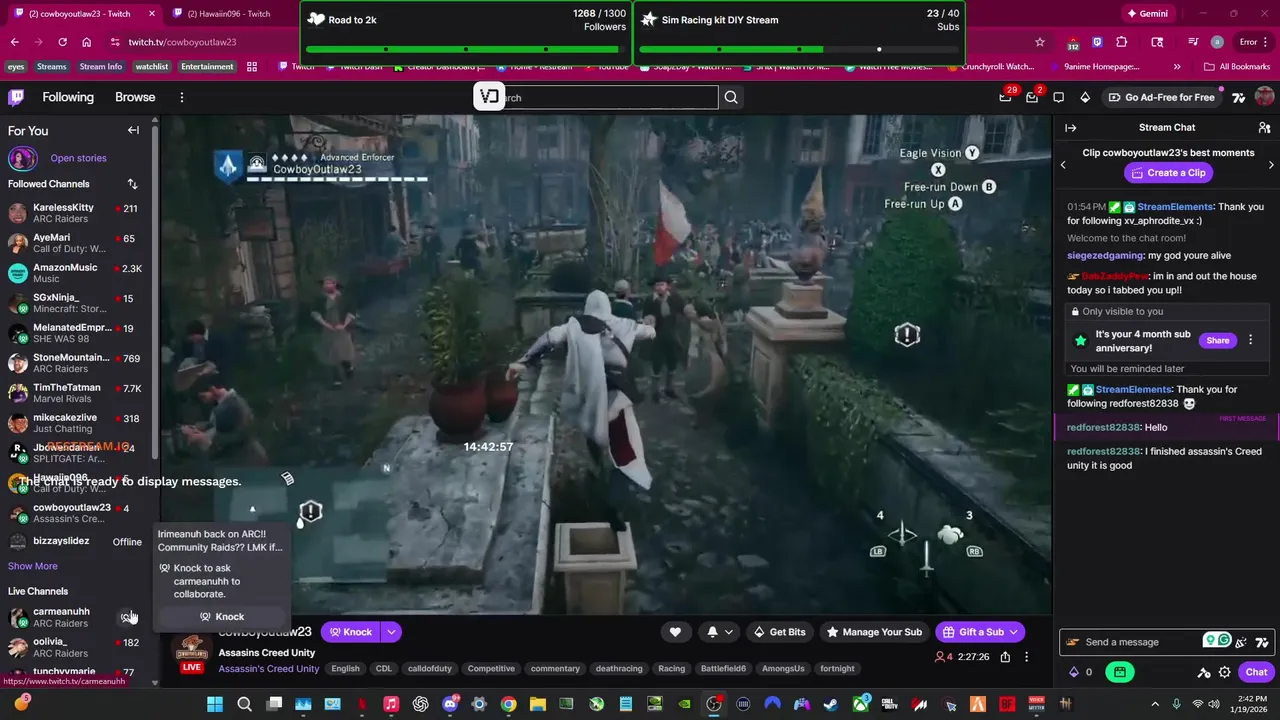The image size is (1280, 720).
Task: Collapse the For You sidebar
Action: 133,130
